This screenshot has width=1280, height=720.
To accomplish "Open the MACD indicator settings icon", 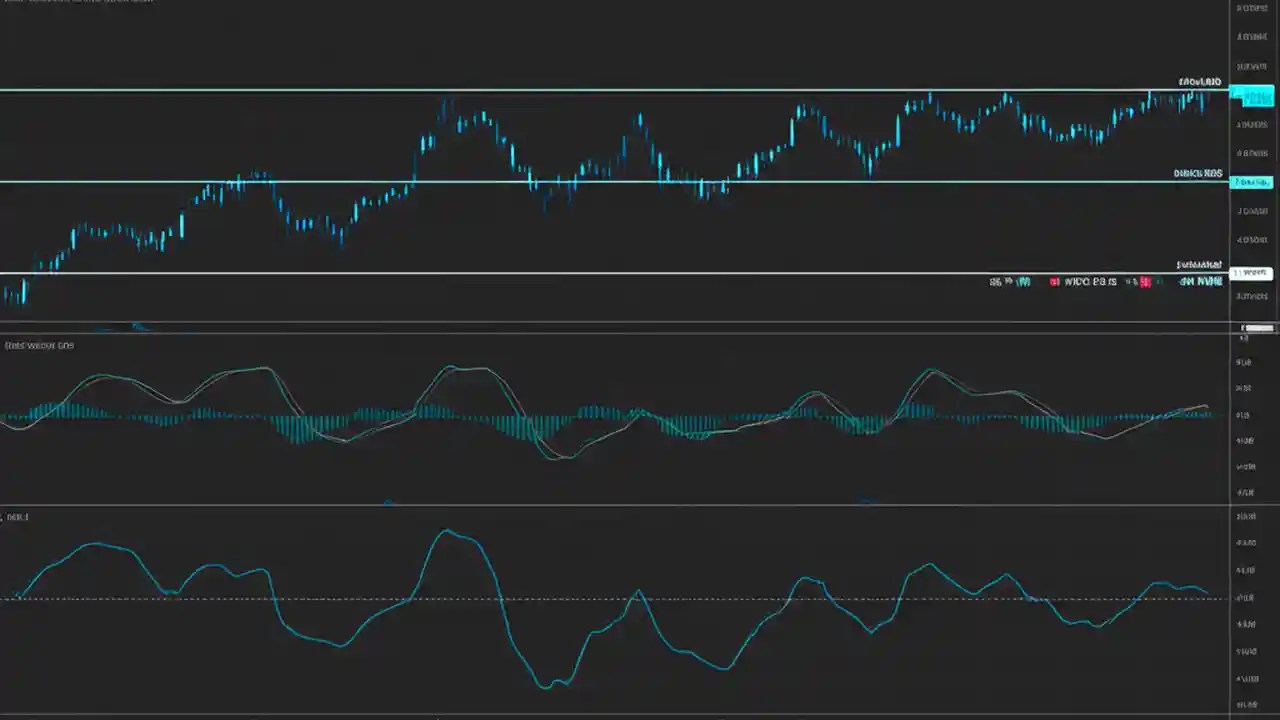I will tap(40, 345).
